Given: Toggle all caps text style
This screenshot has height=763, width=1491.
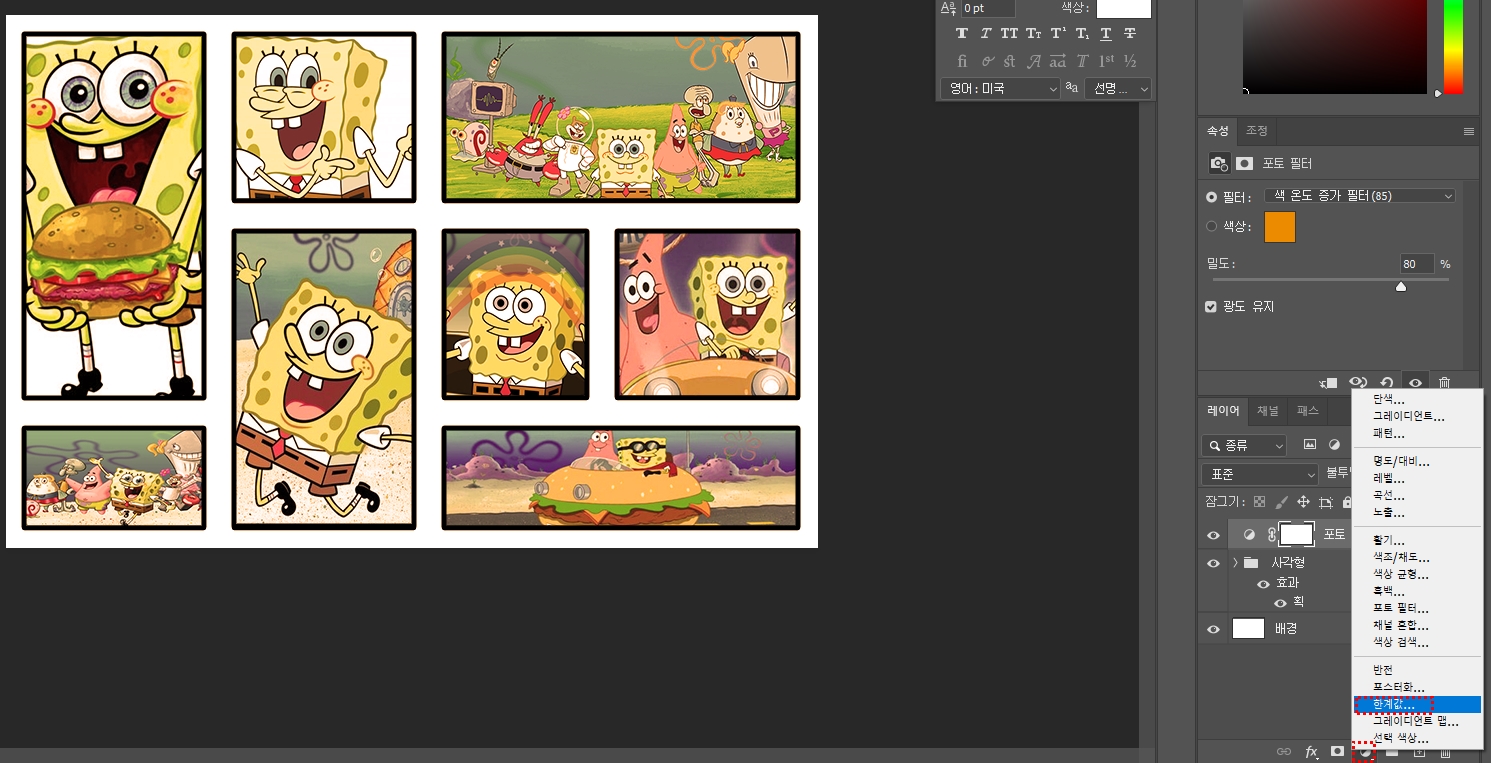Looking at the screenshot, I should click(1010, 34).
